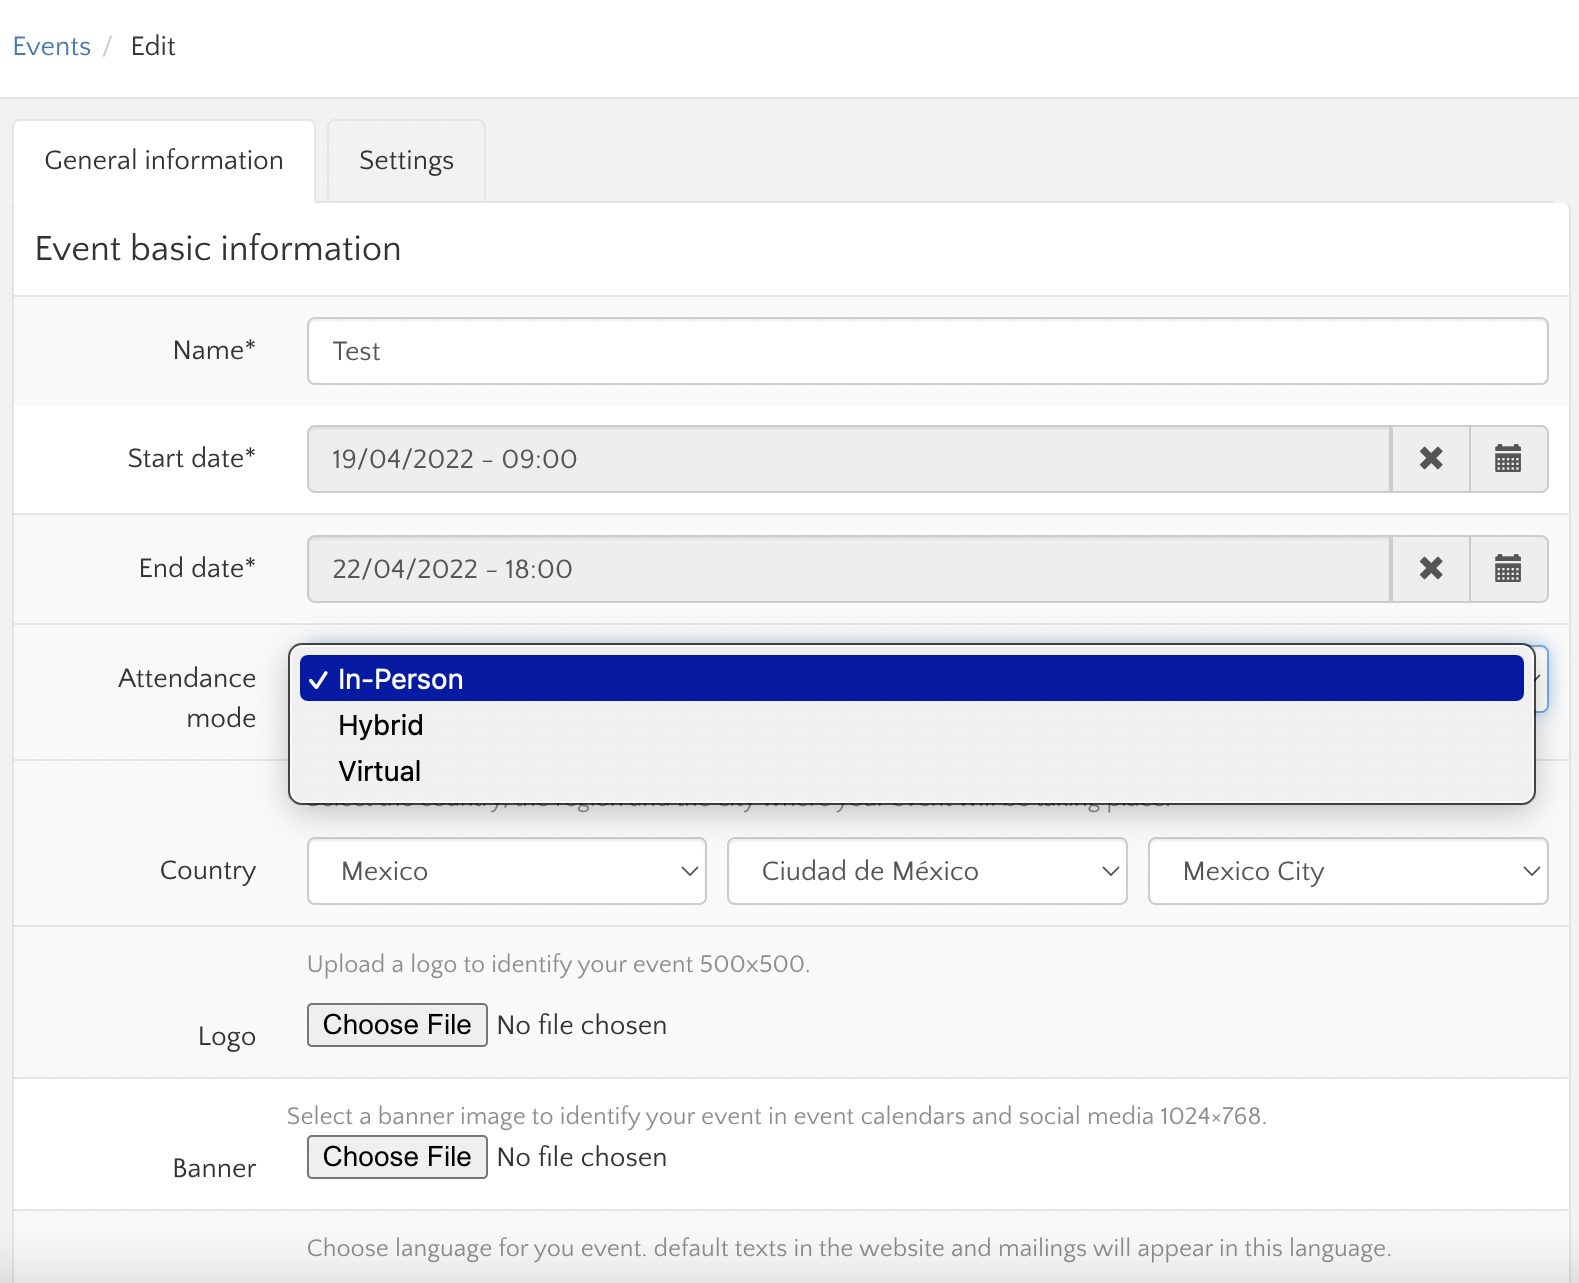The width and height of the screenshot is (1579, 1283).
Task: Clear the End date with X icon
Action: (1431, 569)
